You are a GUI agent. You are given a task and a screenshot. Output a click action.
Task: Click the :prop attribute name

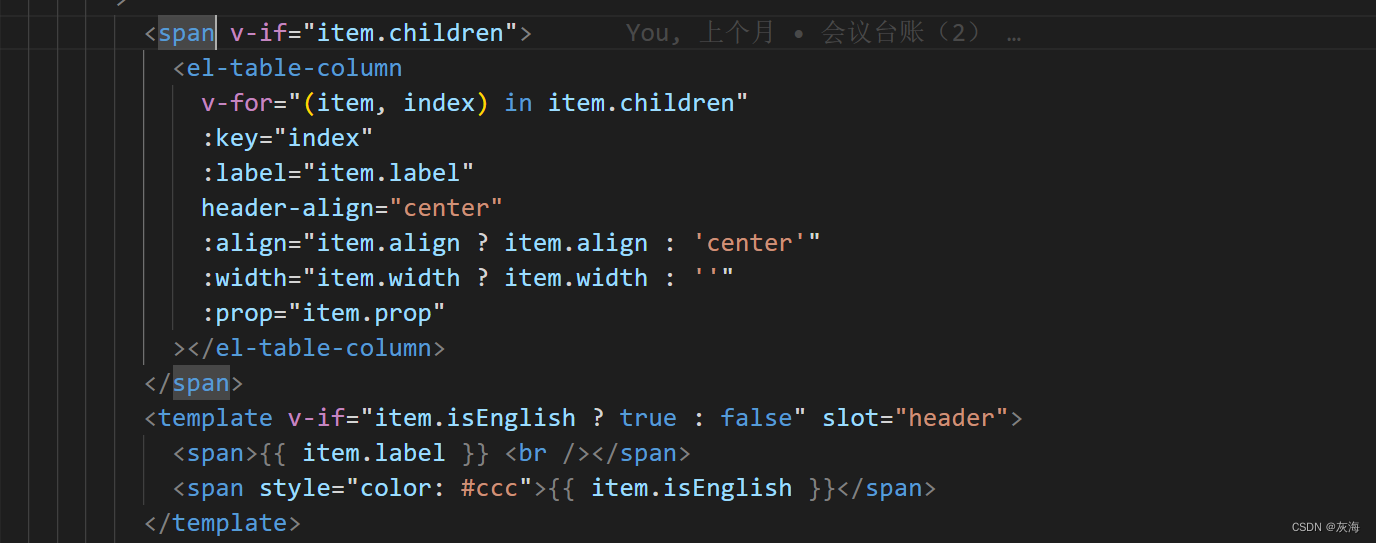click(x=244, y=313)
